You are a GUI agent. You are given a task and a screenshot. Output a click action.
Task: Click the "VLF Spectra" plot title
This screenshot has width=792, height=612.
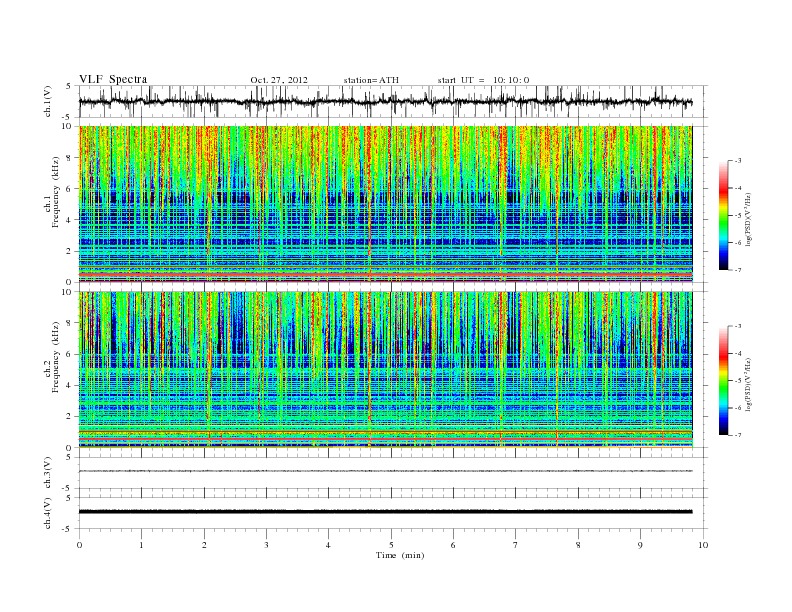click(113, 79)
